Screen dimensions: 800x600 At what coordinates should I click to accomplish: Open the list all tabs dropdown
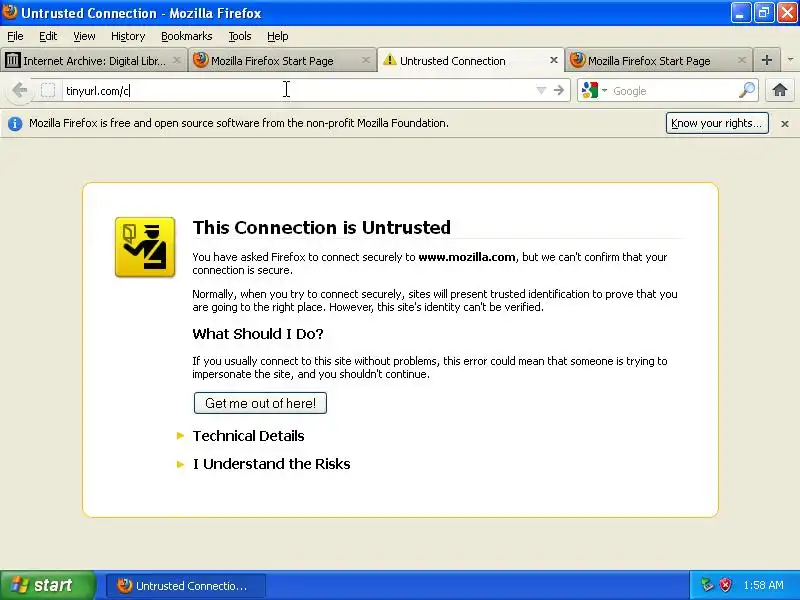(x=790, y=60)
